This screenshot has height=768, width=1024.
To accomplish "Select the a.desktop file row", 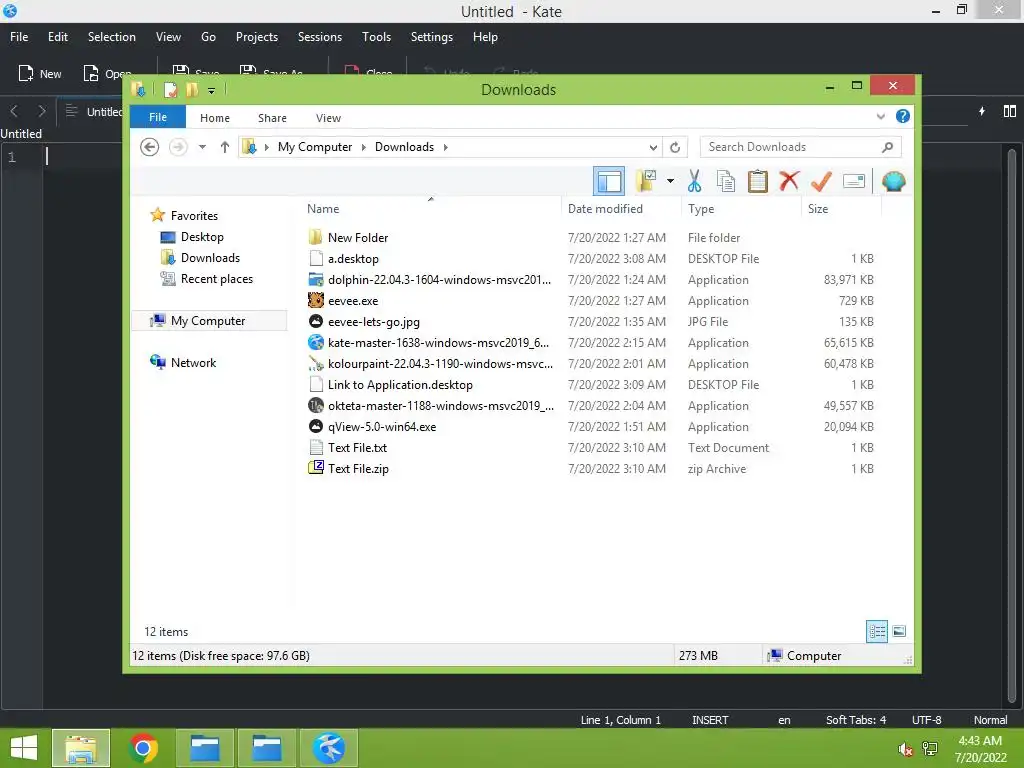I will [x=590, y=259].
